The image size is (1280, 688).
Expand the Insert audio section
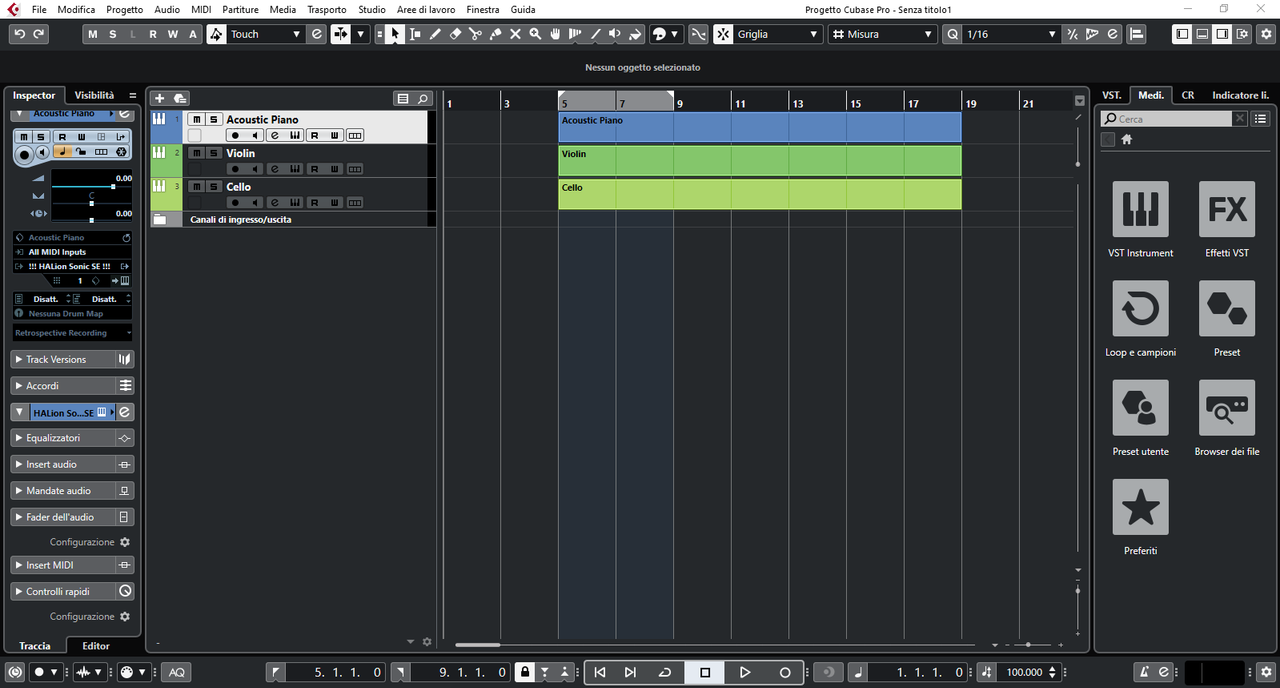pos(72,464)
